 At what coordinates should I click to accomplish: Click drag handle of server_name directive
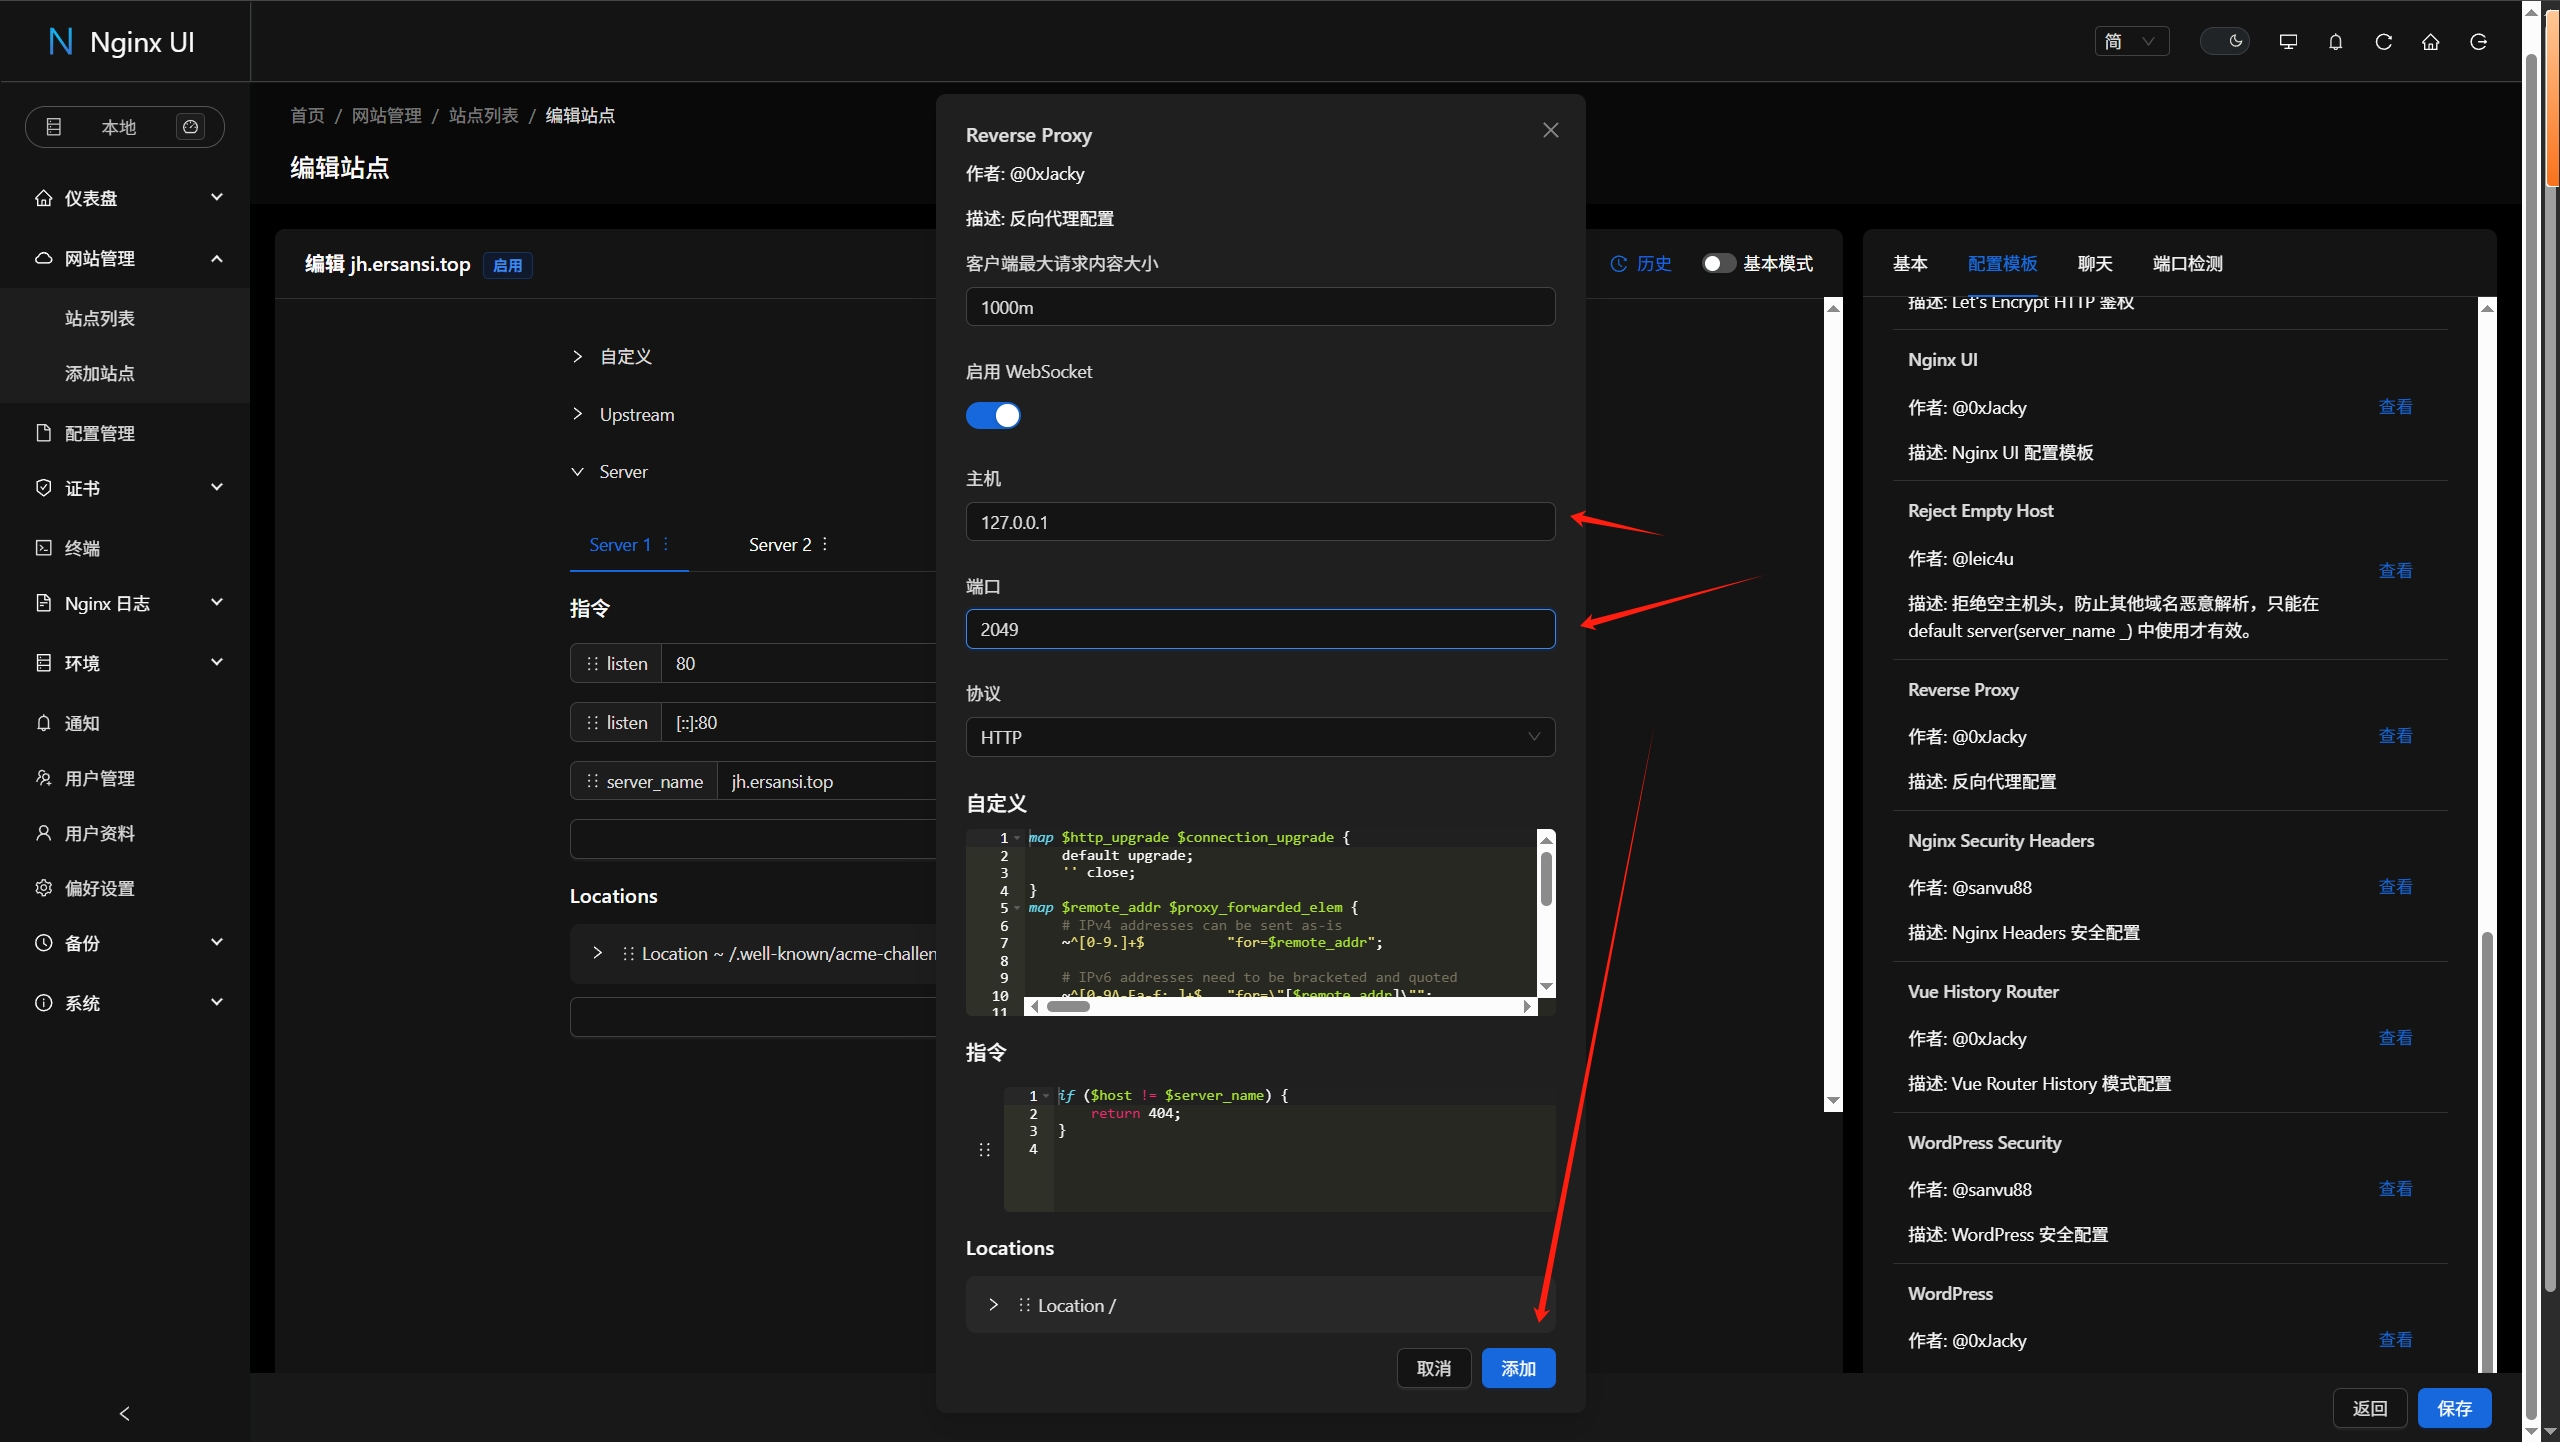592,782
